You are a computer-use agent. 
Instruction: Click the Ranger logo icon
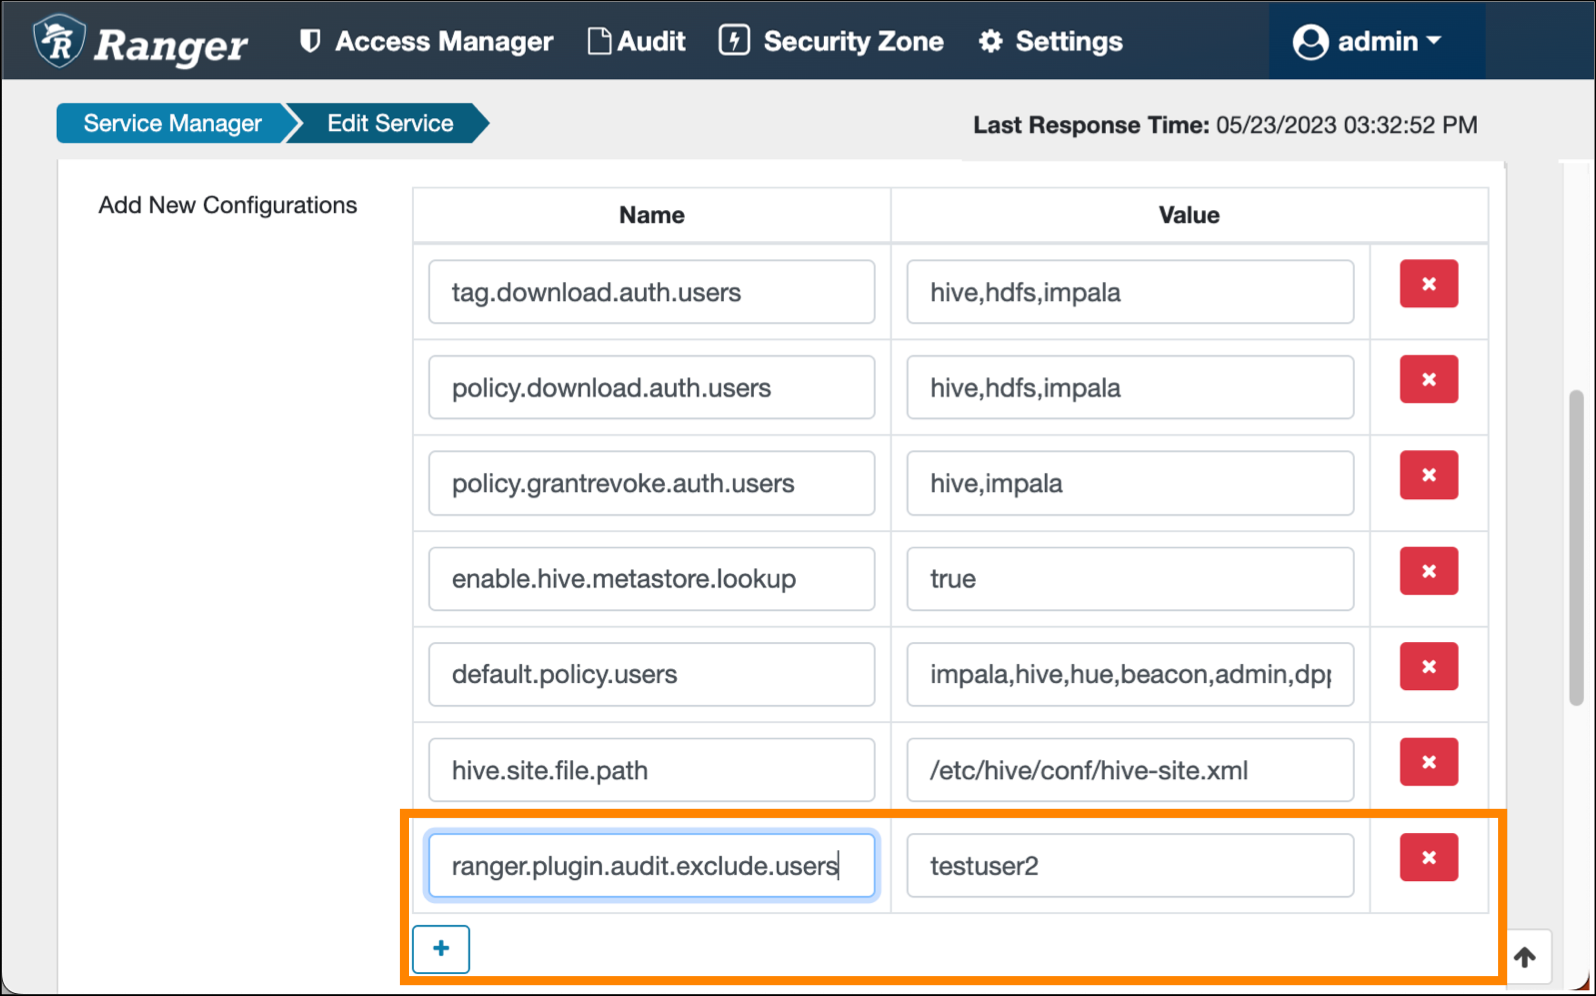pos(60,42)
